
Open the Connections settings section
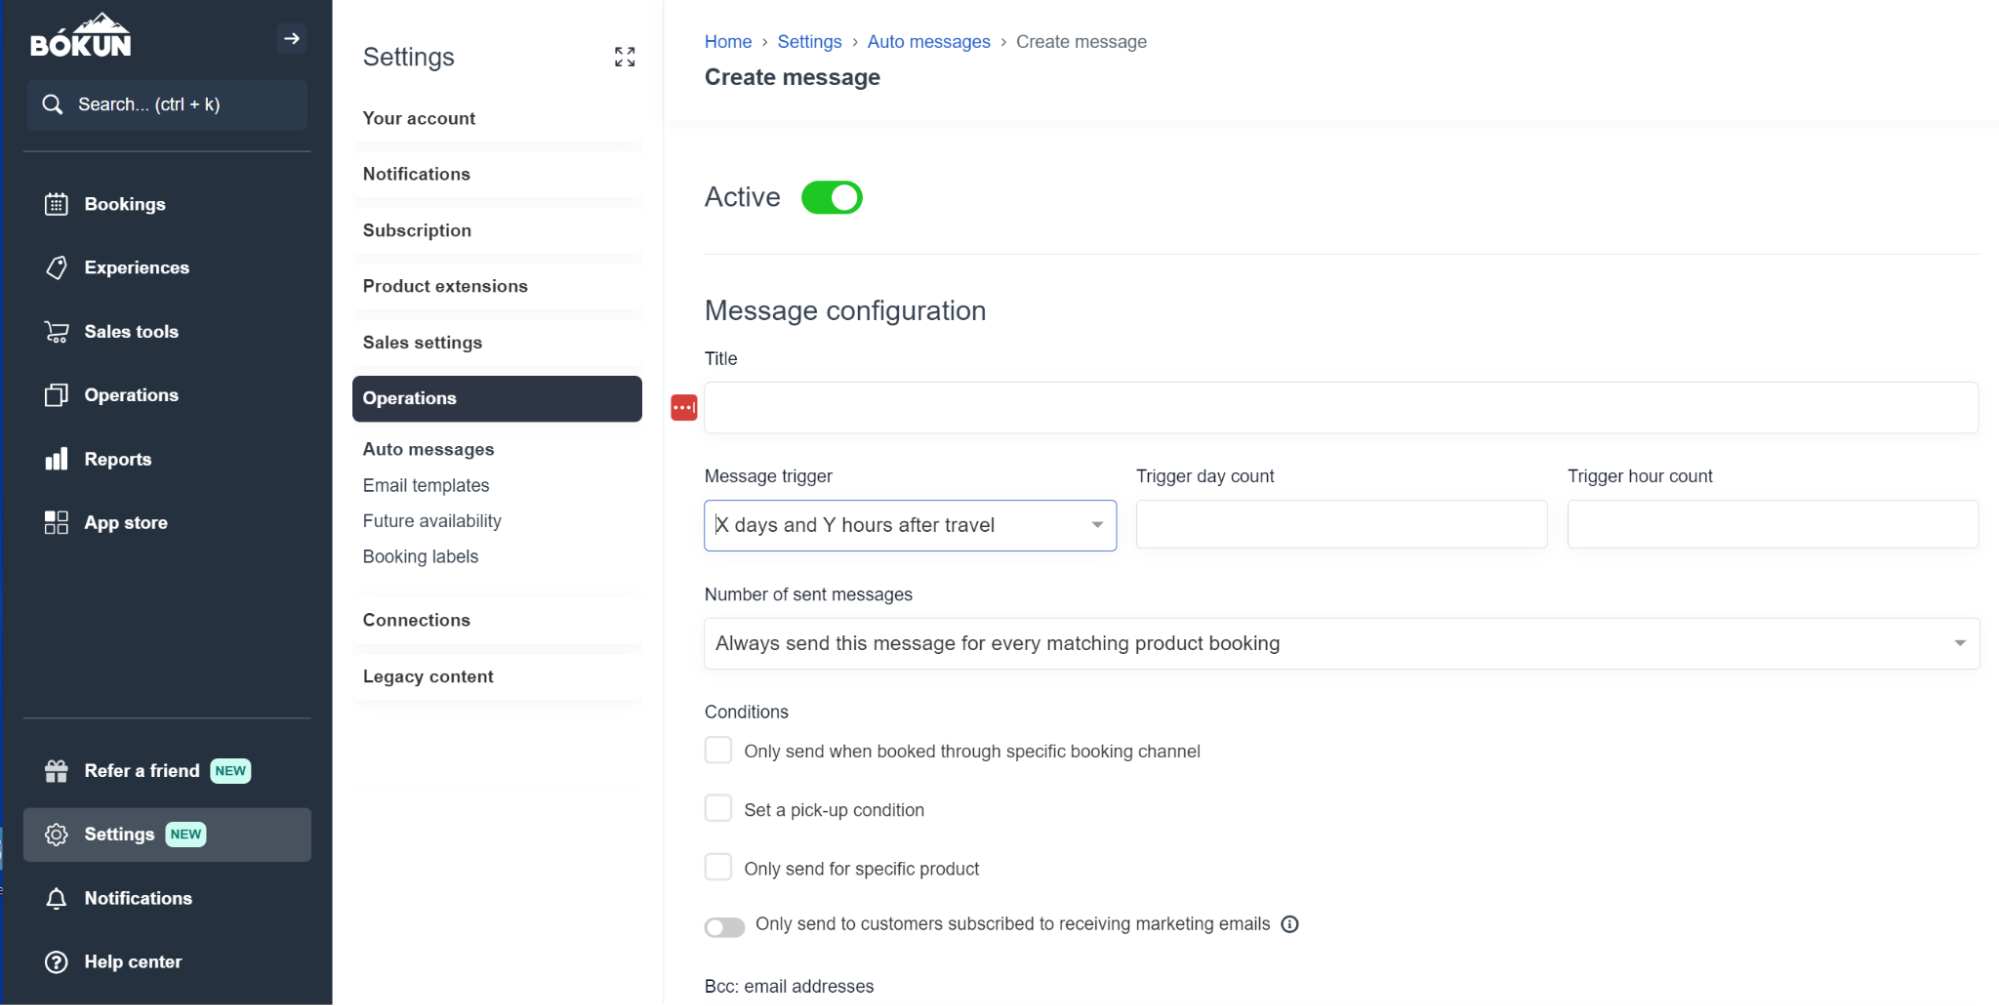415,619
